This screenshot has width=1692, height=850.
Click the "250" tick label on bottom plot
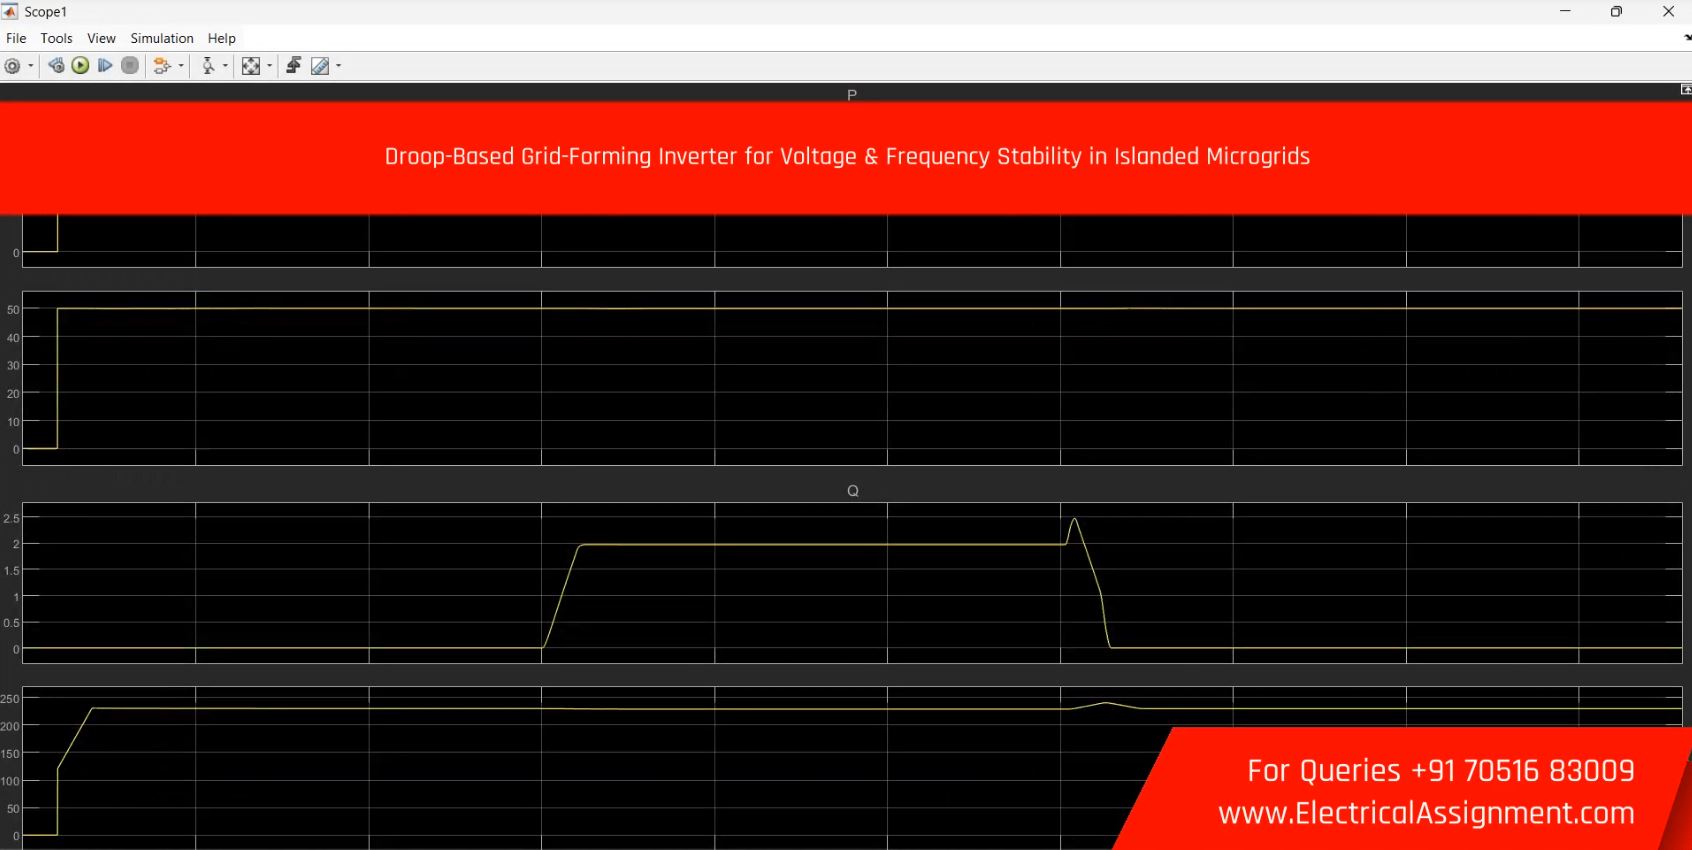(10, 699)
